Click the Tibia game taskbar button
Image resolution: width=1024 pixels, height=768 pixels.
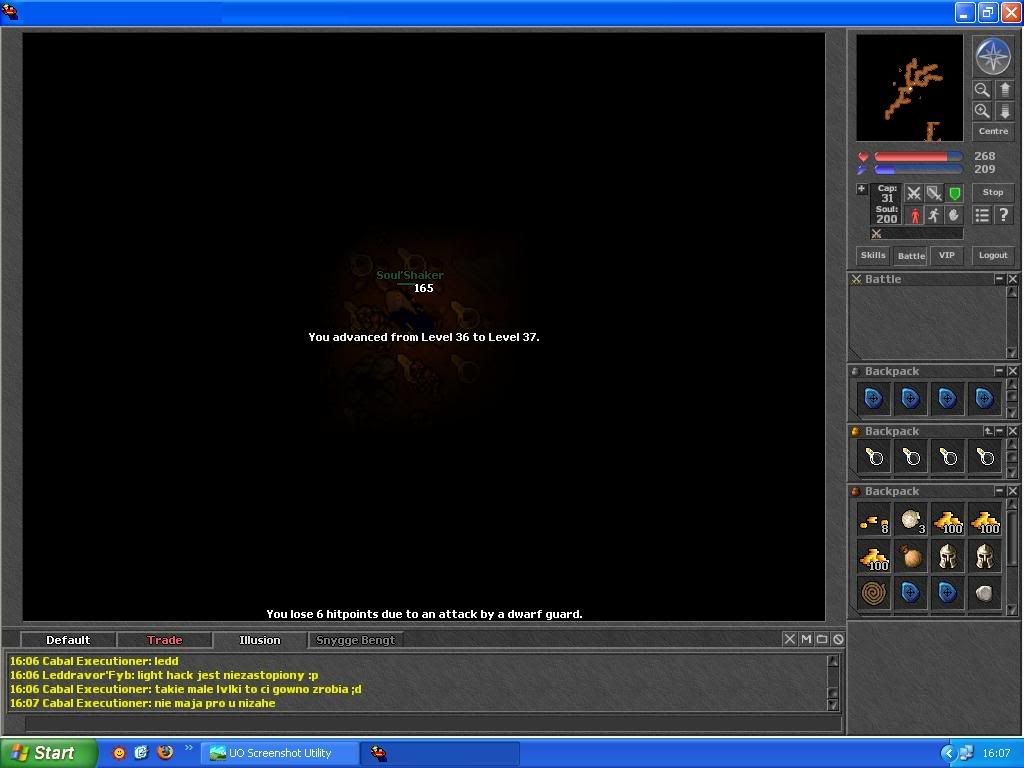[x=440, y=753]
